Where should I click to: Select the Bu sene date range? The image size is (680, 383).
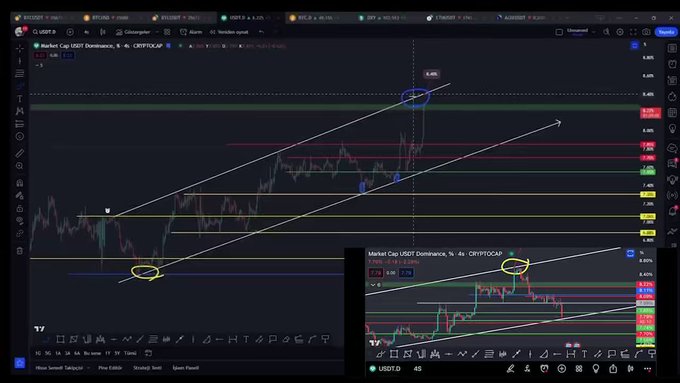[x=92, y=354]
